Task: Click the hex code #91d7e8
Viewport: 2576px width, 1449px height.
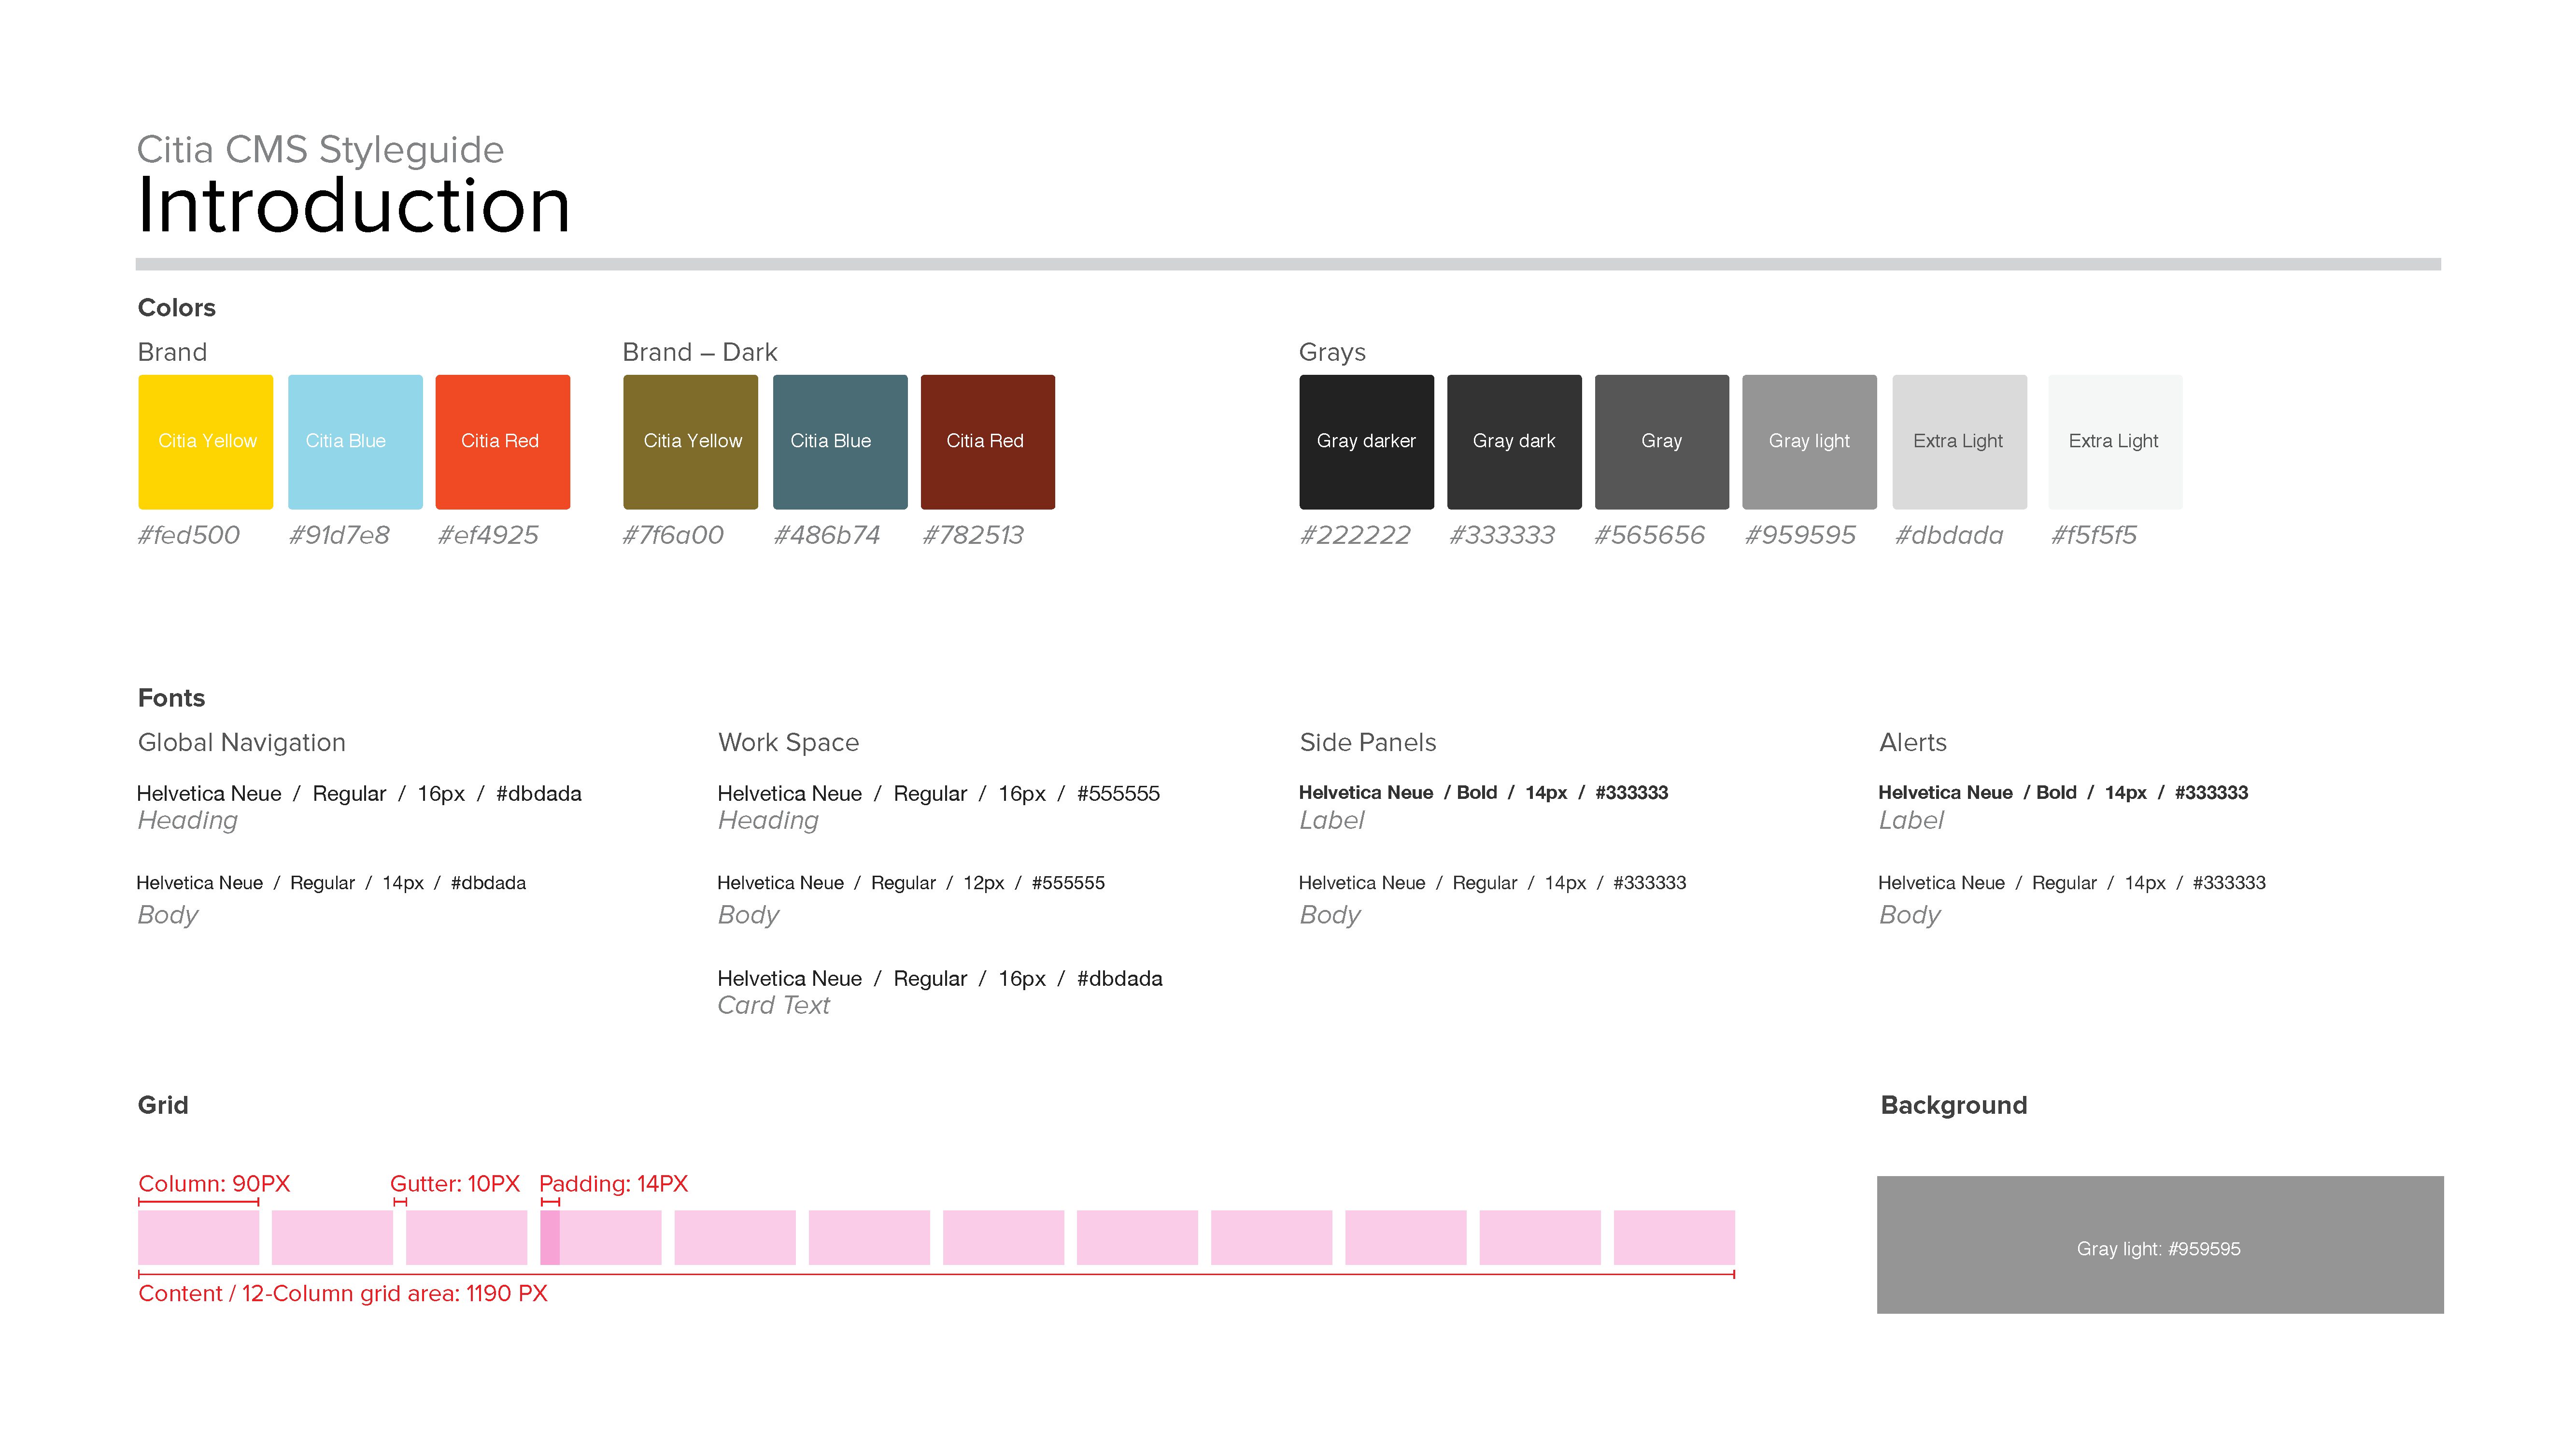Action: [x=339, y=535]
